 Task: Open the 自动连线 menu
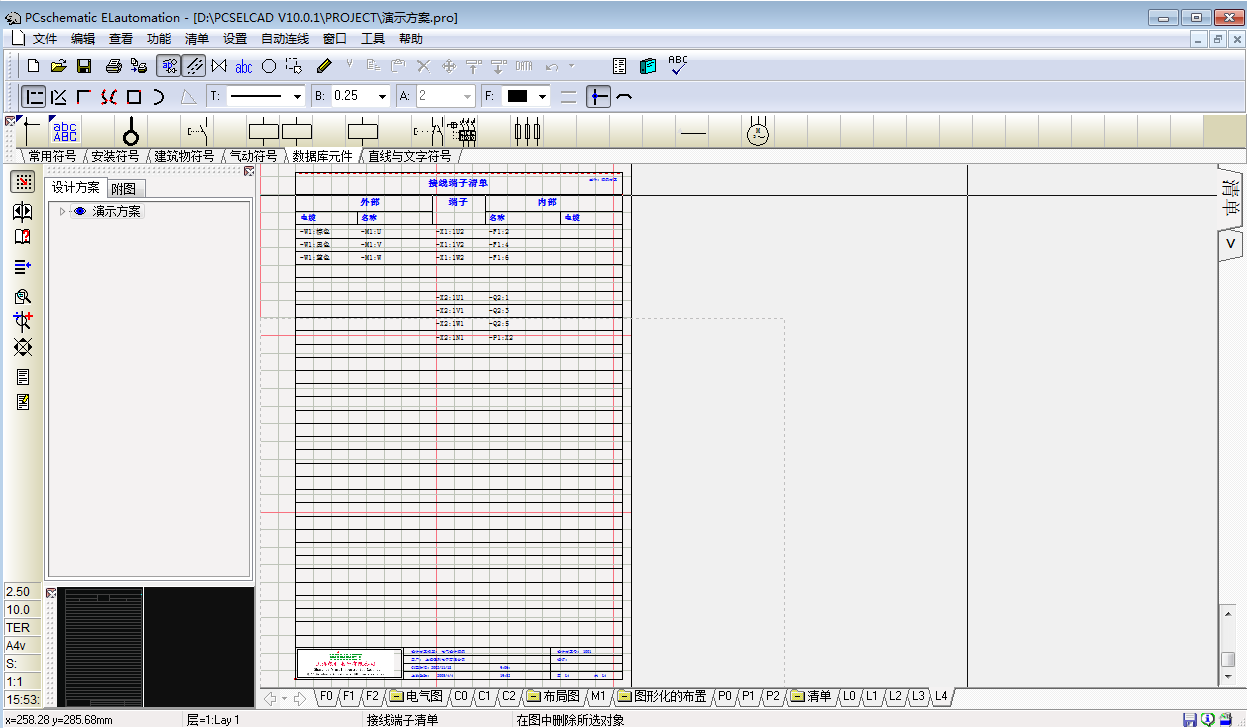[284, 39]
